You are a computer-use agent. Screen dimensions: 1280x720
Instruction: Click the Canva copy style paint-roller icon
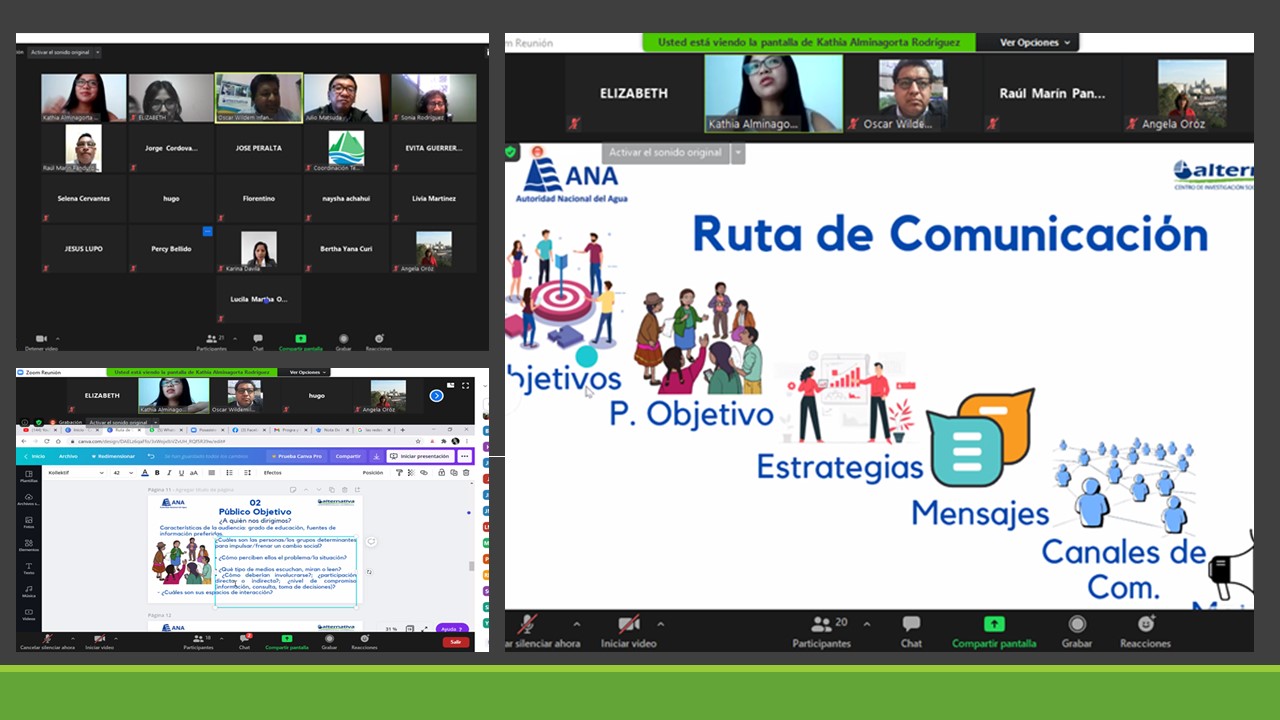click(399, 472)
